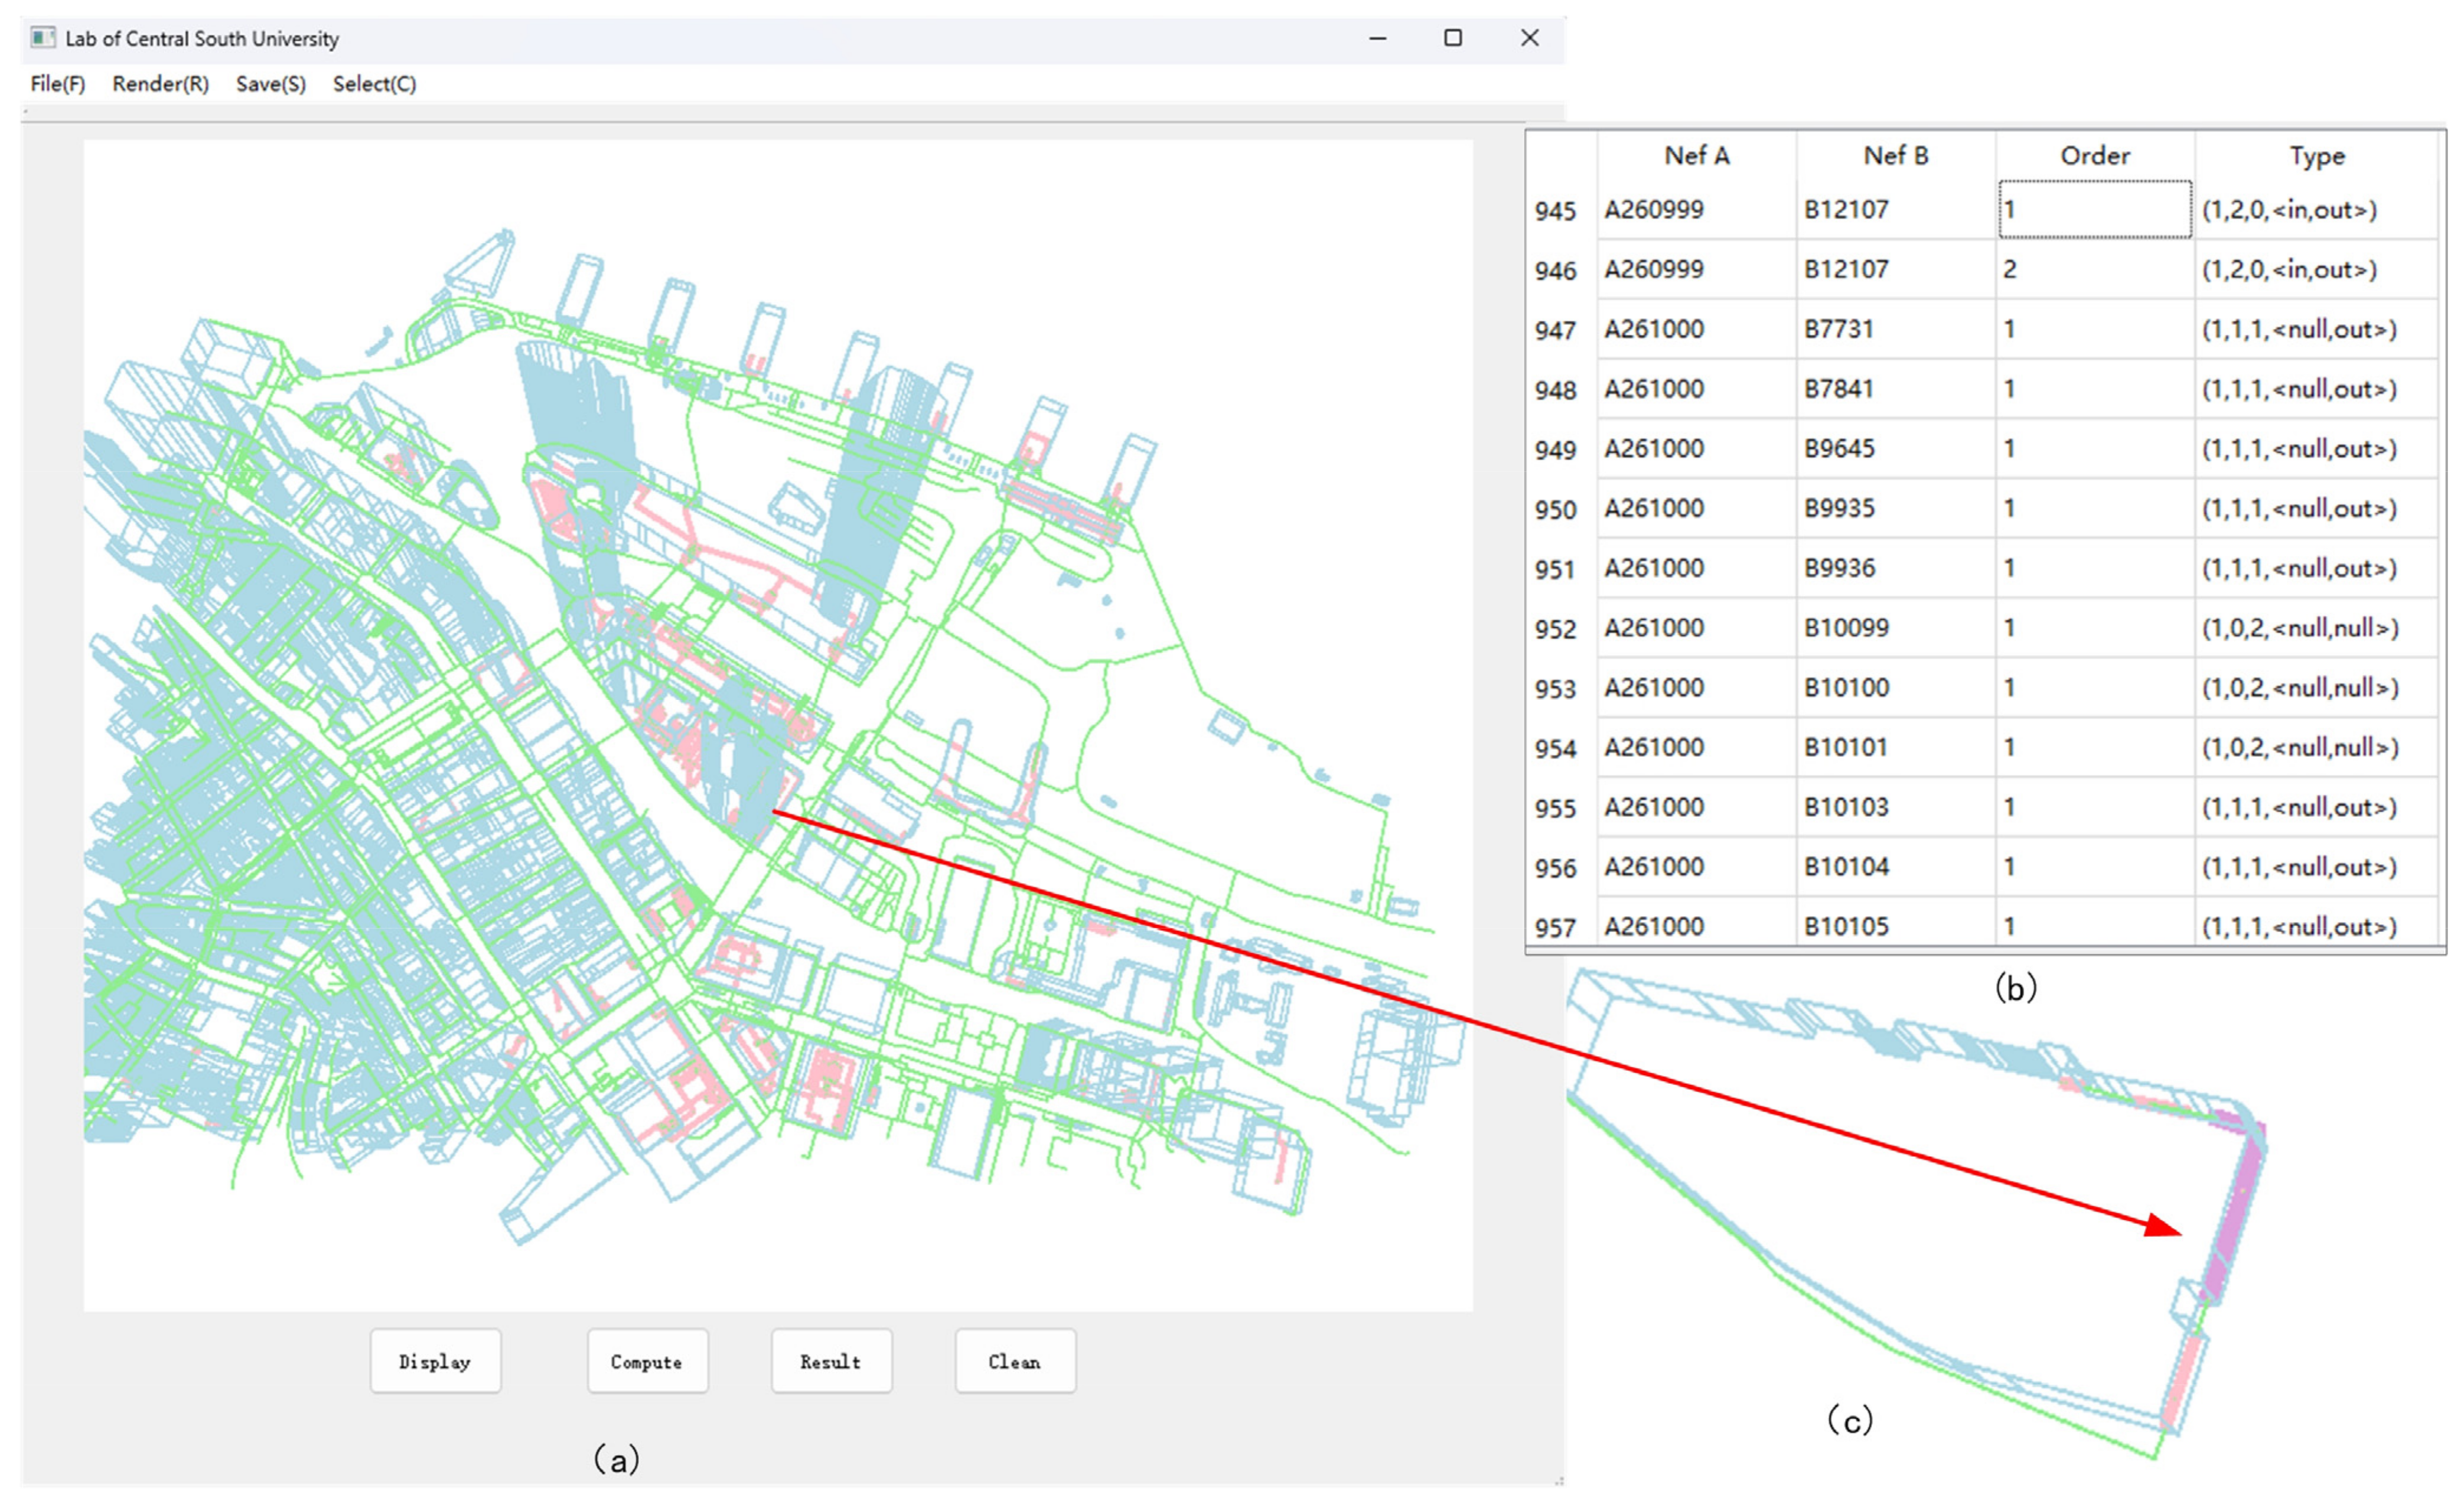2464x1505 pixels.
Task: Maximize the Lab of Central South University window
Action: 1453,38
